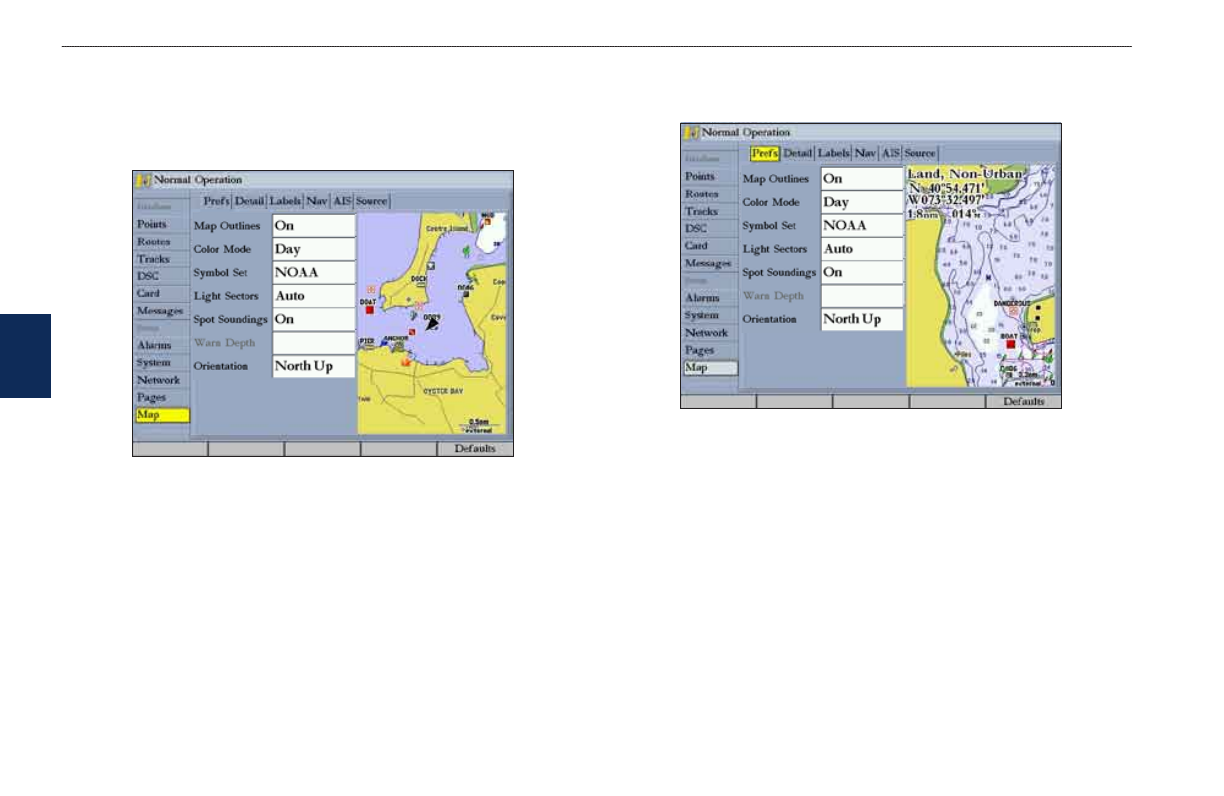The width and height of the screenshot is (1224, 796).
Task: Select Map item in the Land Non-Urban sidebar
Action: click(x=710, y=368)
